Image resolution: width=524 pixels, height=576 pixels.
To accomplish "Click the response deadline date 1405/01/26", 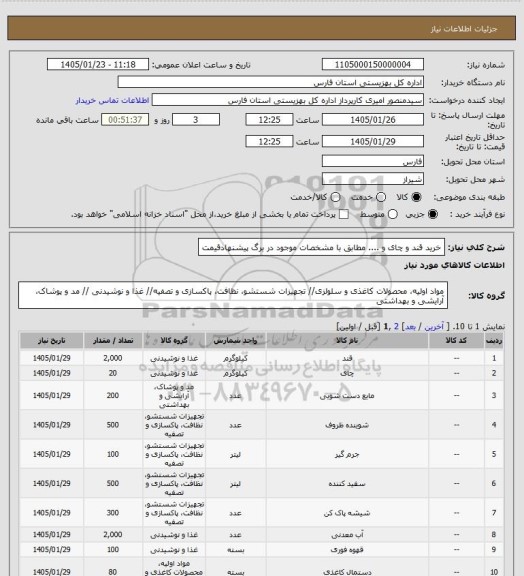I will [373, 120].
